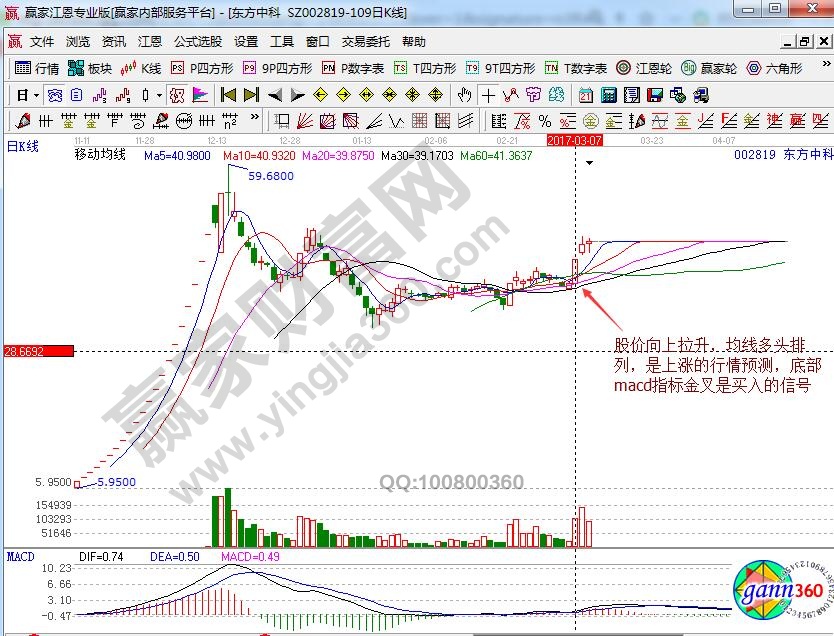Select the 2017-03-07 date marker on timeline
Viewport: 834px width, 636px height.
point(574,141)
